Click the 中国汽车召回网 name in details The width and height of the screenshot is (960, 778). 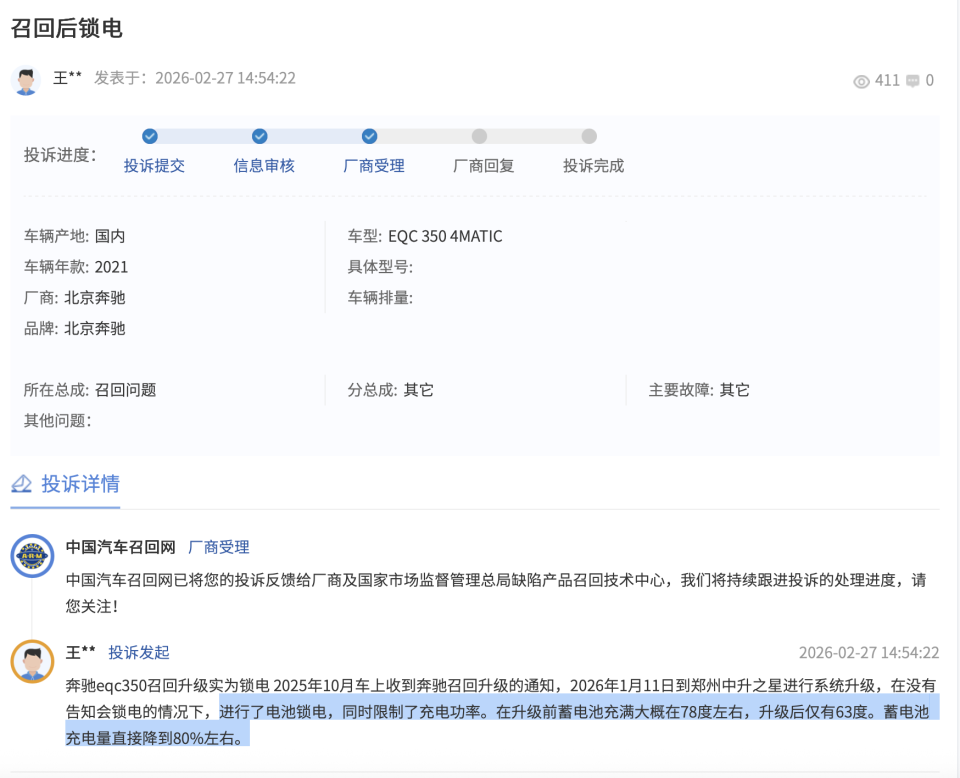tap(121, 547)
